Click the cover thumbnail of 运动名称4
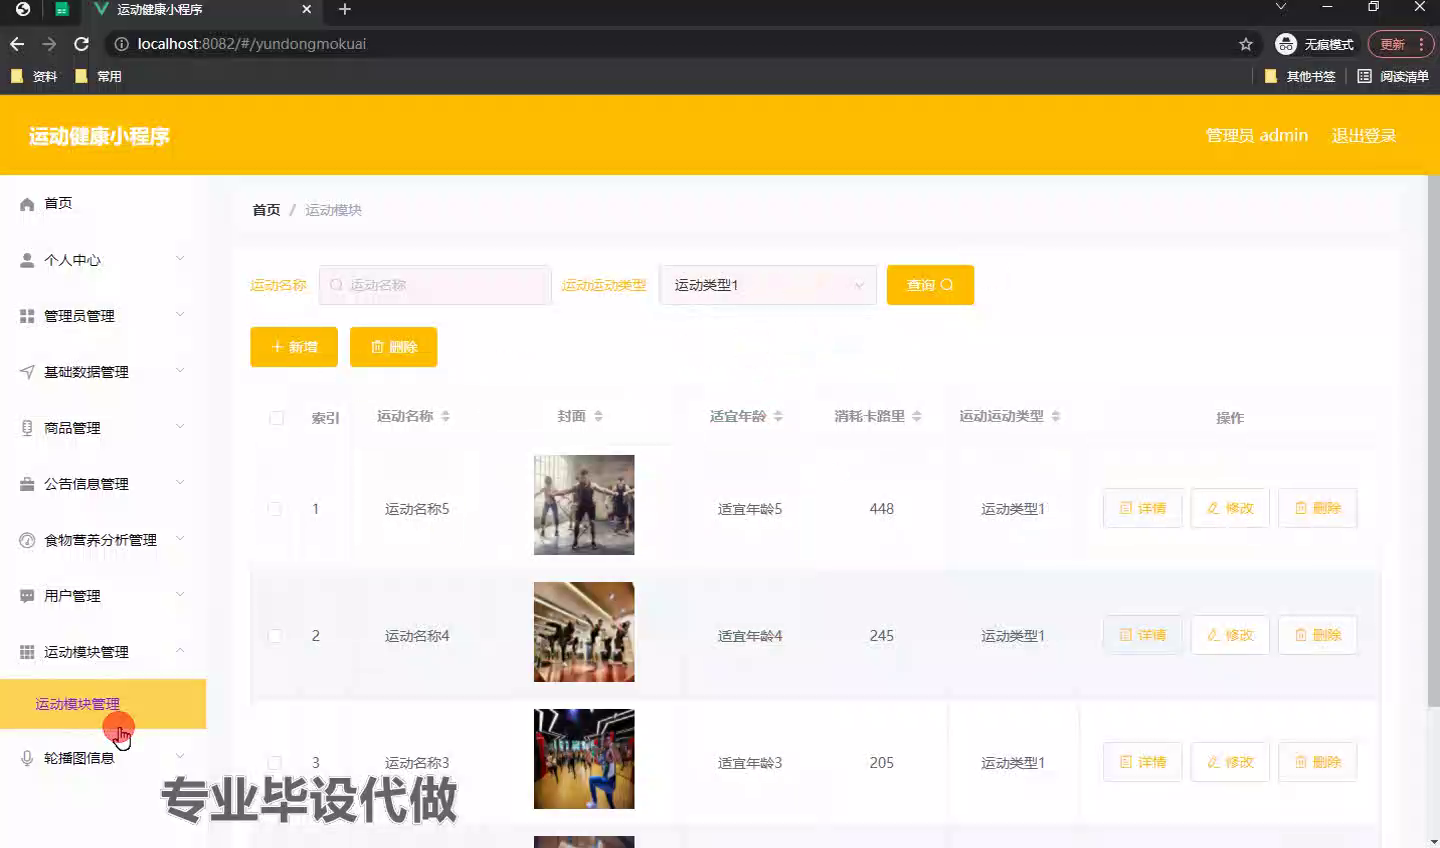The width and height of the screenshot is (1440, 848). click(x=584, y=632)
